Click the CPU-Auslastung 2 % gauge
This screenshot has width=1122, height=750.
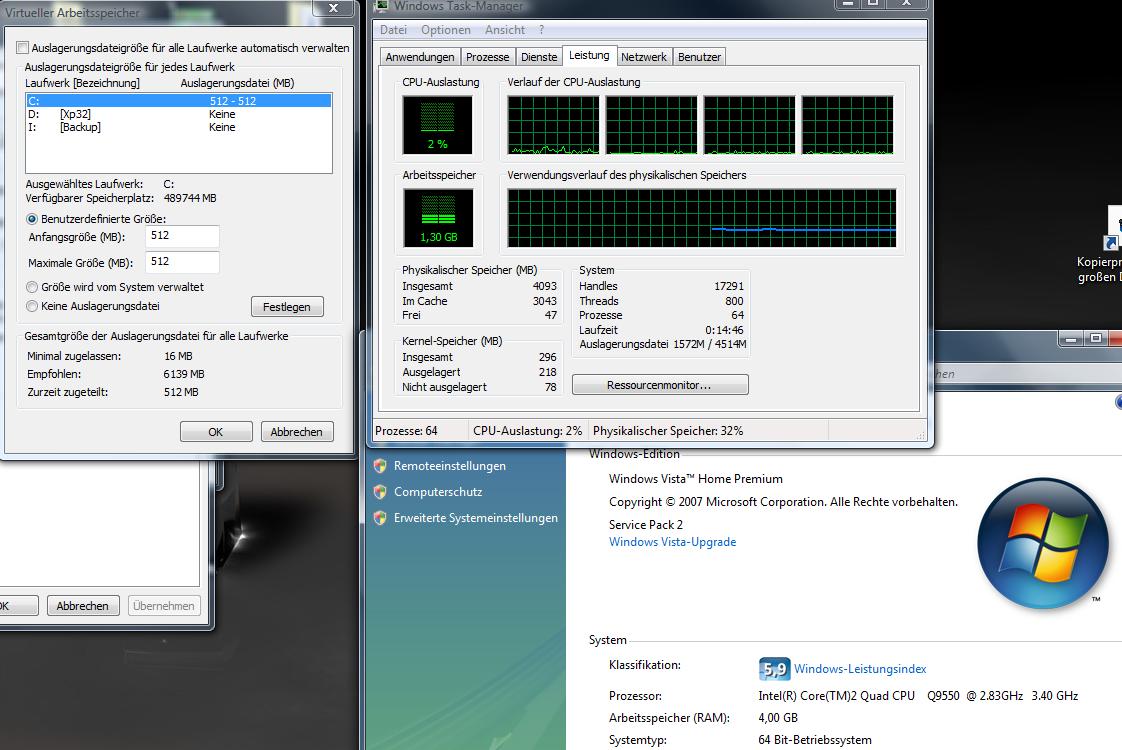[437, 125]
